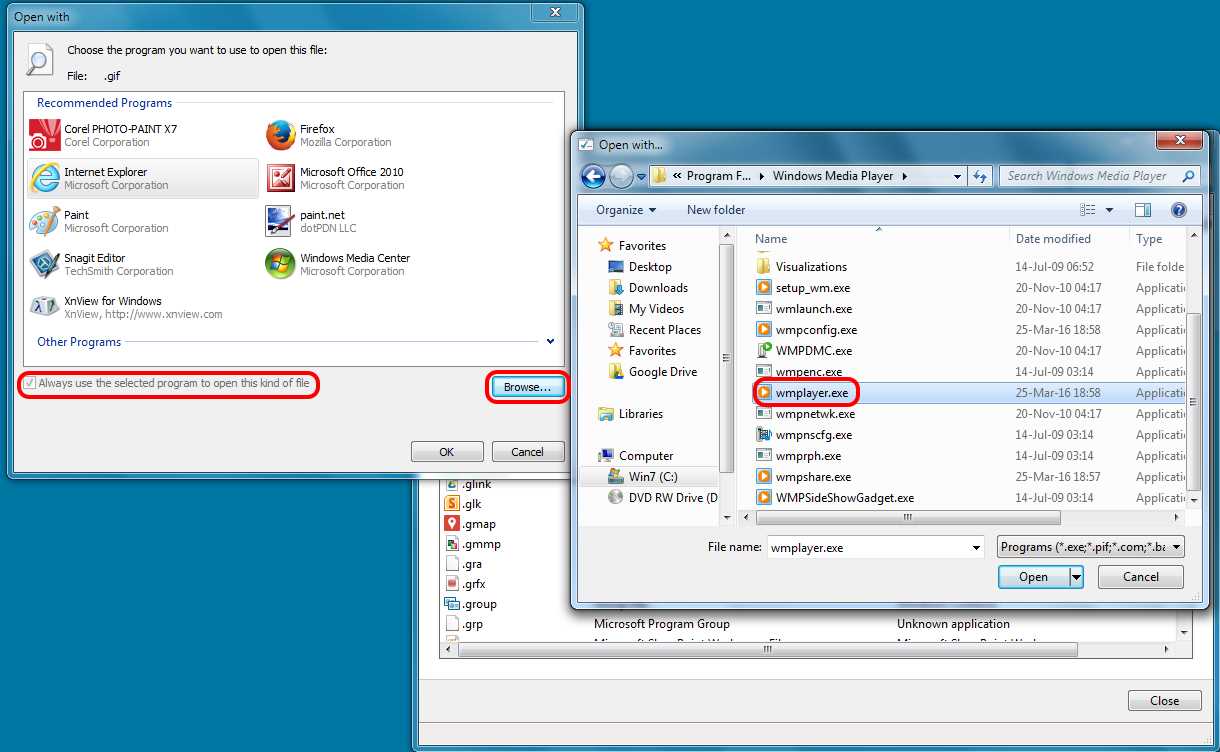Viewport: 1220px width, 752px height.
Task: Select .group extension in background list
Action: click(x=479, y=604)
